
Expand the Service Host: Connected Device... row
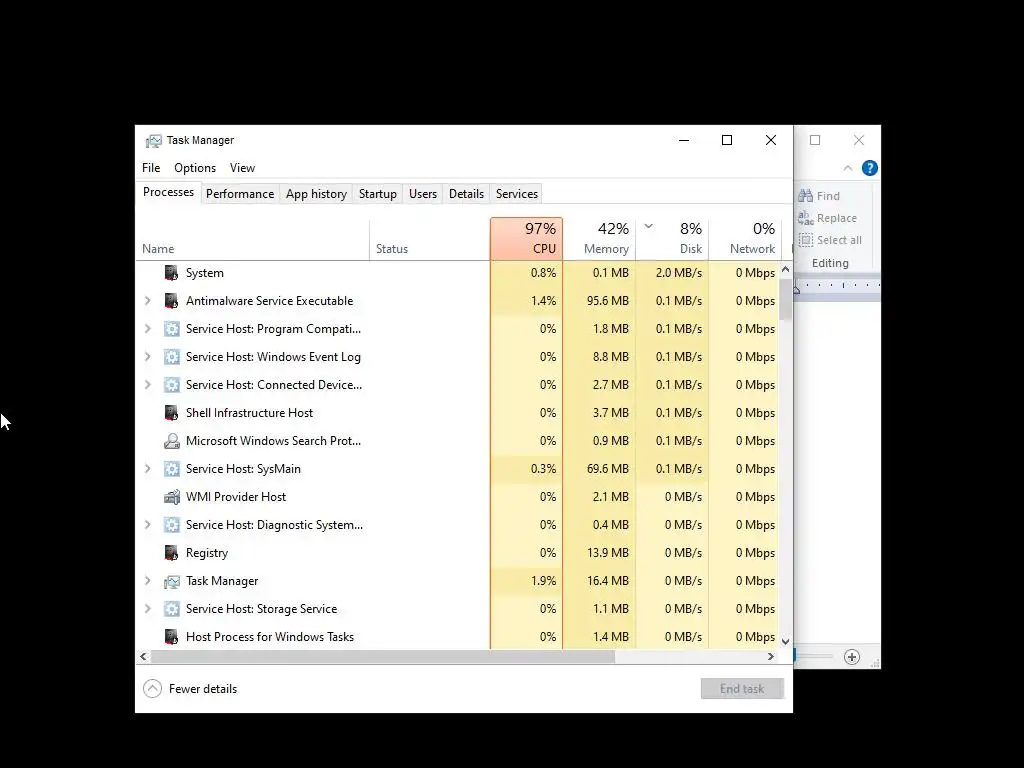click(x=148, y=385)
